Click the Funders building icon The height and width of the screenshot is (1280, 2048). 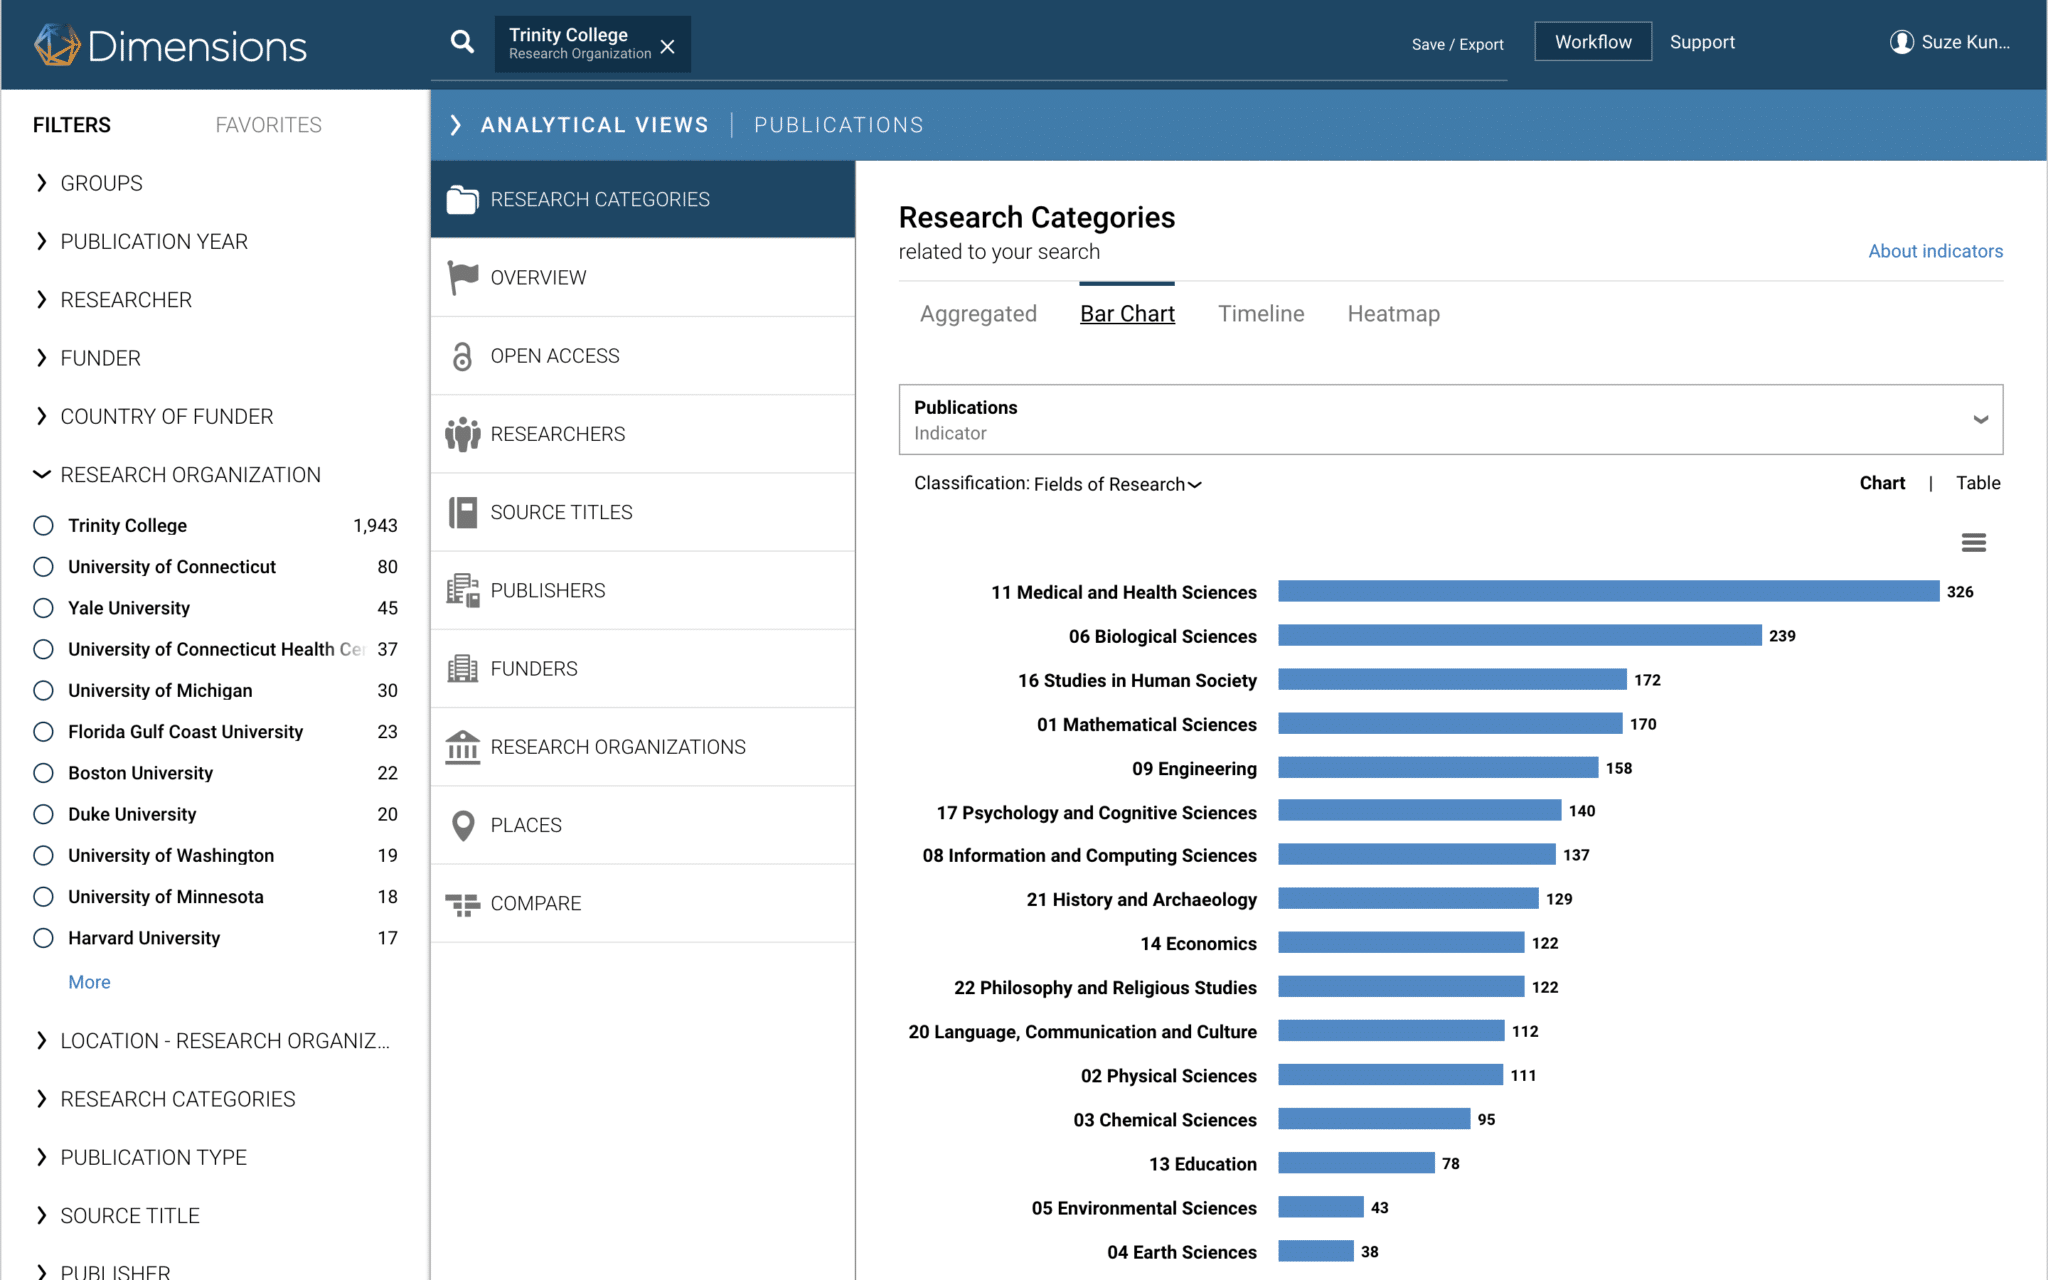click(462, 668)
